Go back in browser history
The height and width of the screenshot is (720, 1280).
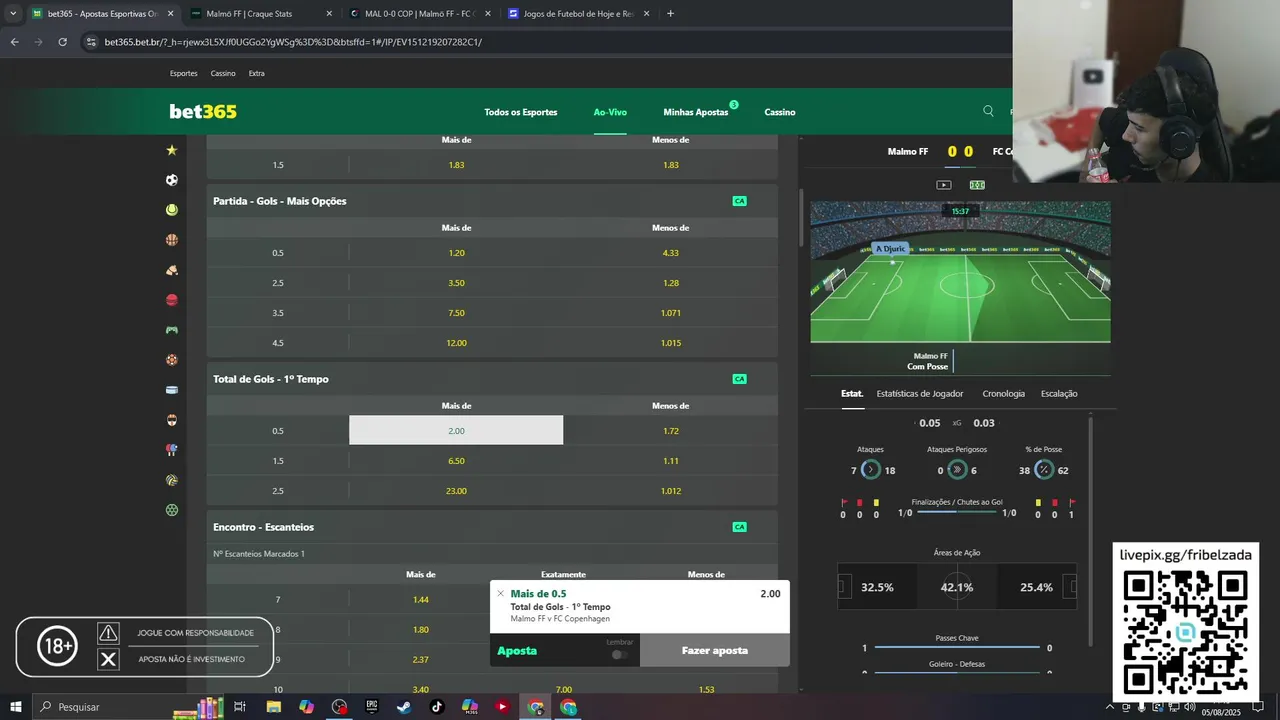point(14,42)
